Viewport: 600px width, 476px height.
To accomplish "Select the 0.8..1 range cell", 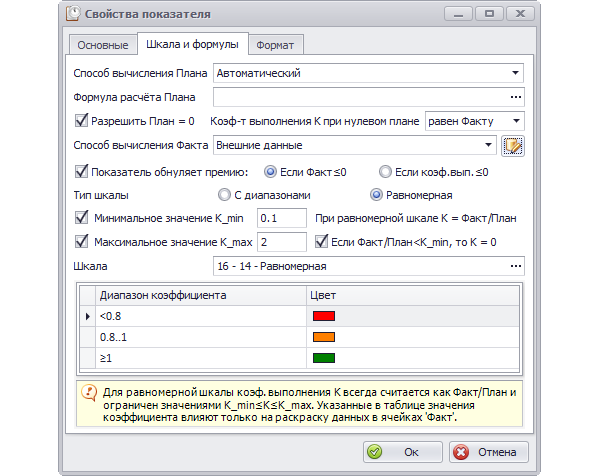I will coord(201,337).
